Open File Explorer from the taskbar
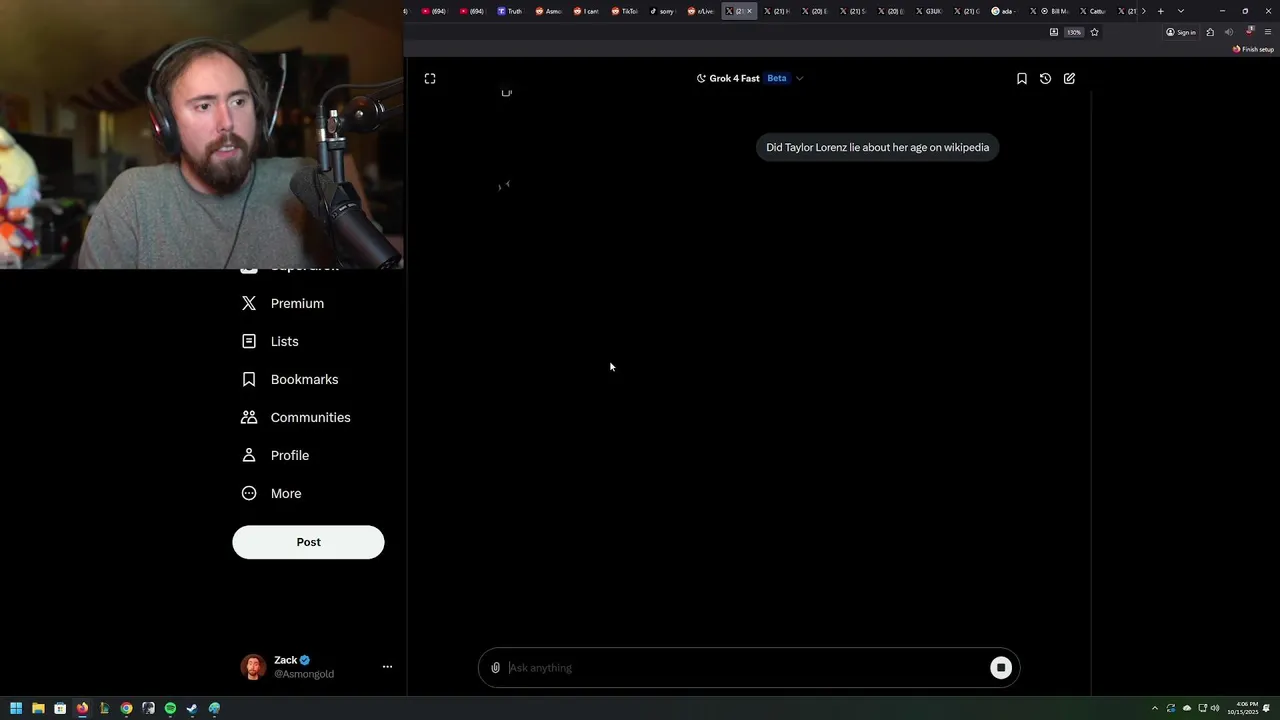Image resolution: width=1280 pixels, height=720 pixels. 38,708
